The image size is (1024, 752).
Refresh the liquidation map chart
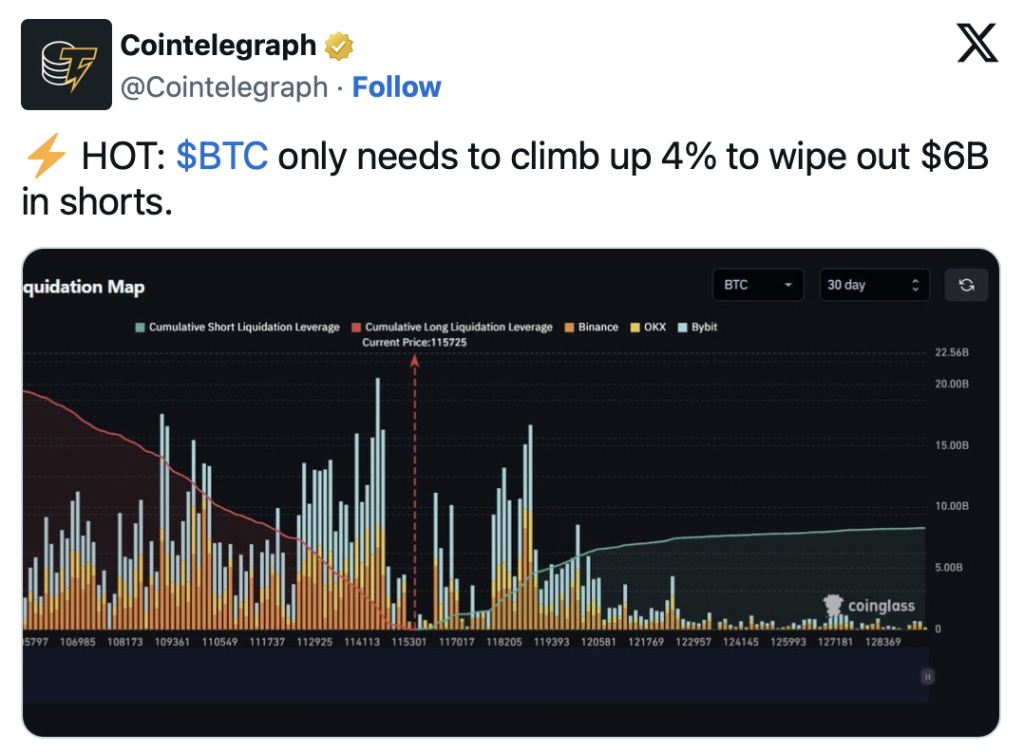pyautogui.click(x=966, y=285)
